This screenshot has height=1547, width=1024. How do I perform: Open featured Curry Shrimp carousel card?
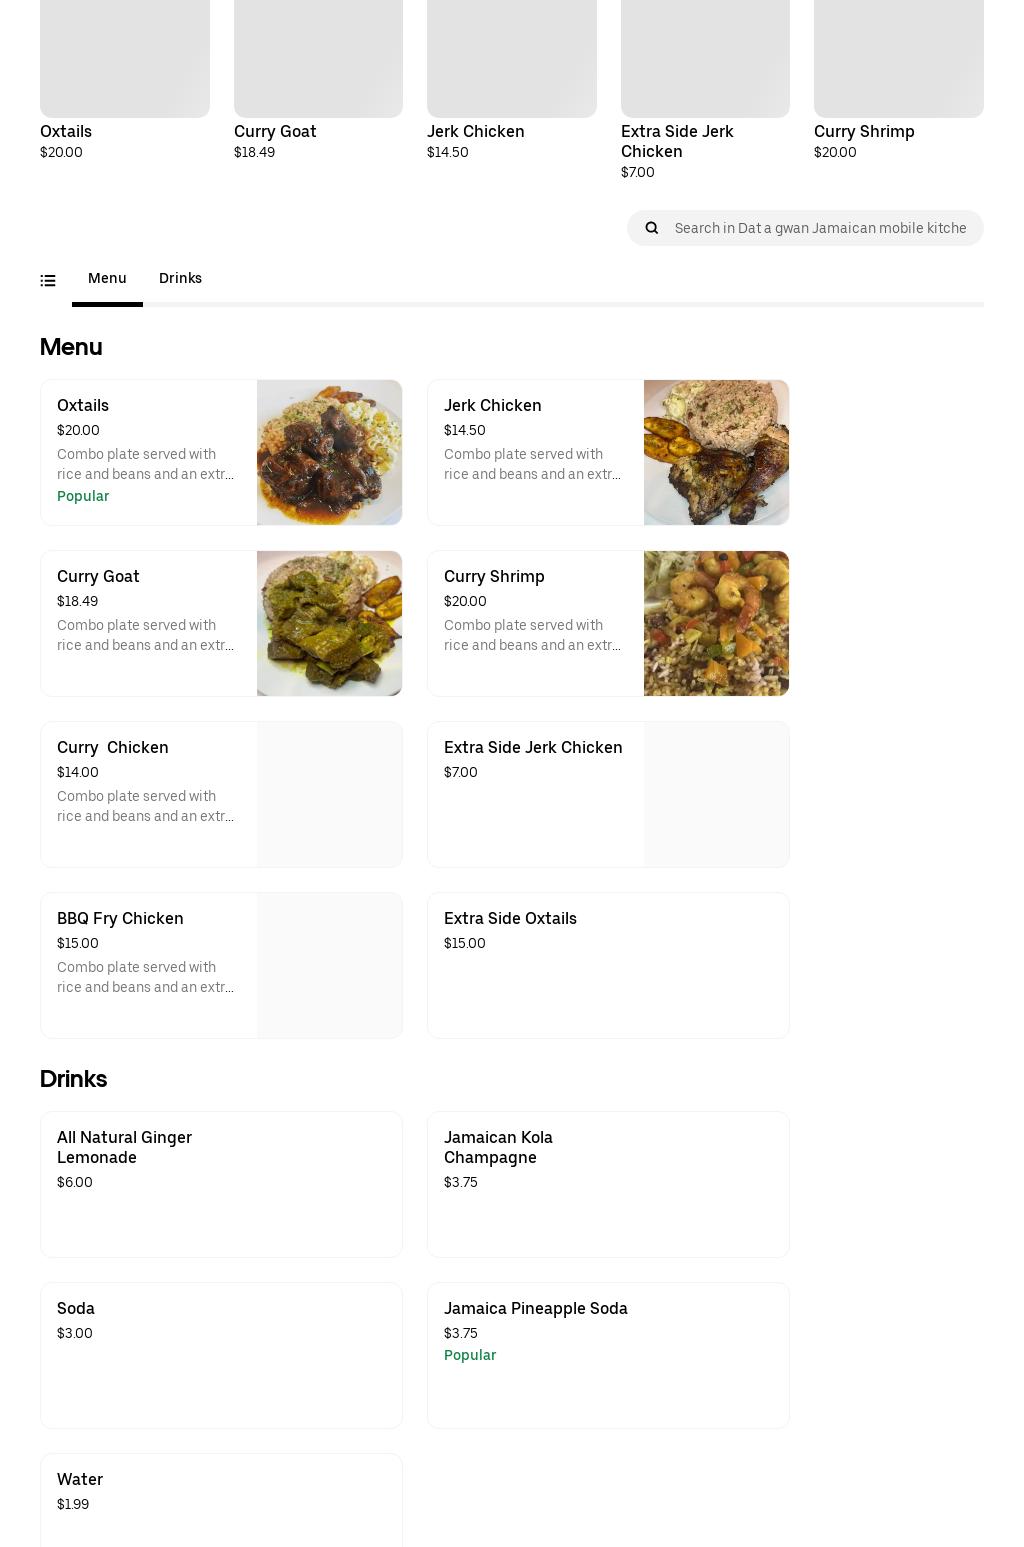pyautogui.click(x=898, y=80)
